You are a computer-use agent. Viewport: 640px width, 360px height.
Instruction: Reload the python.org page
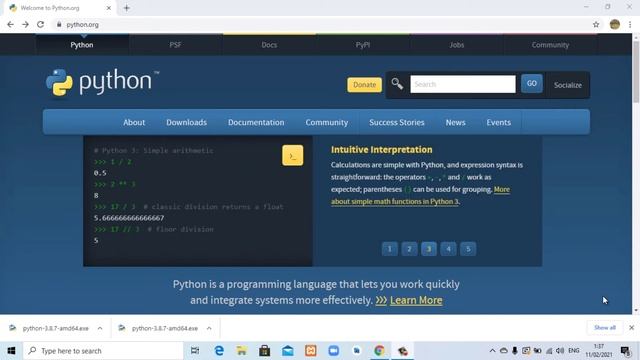(x=40, y=24)
